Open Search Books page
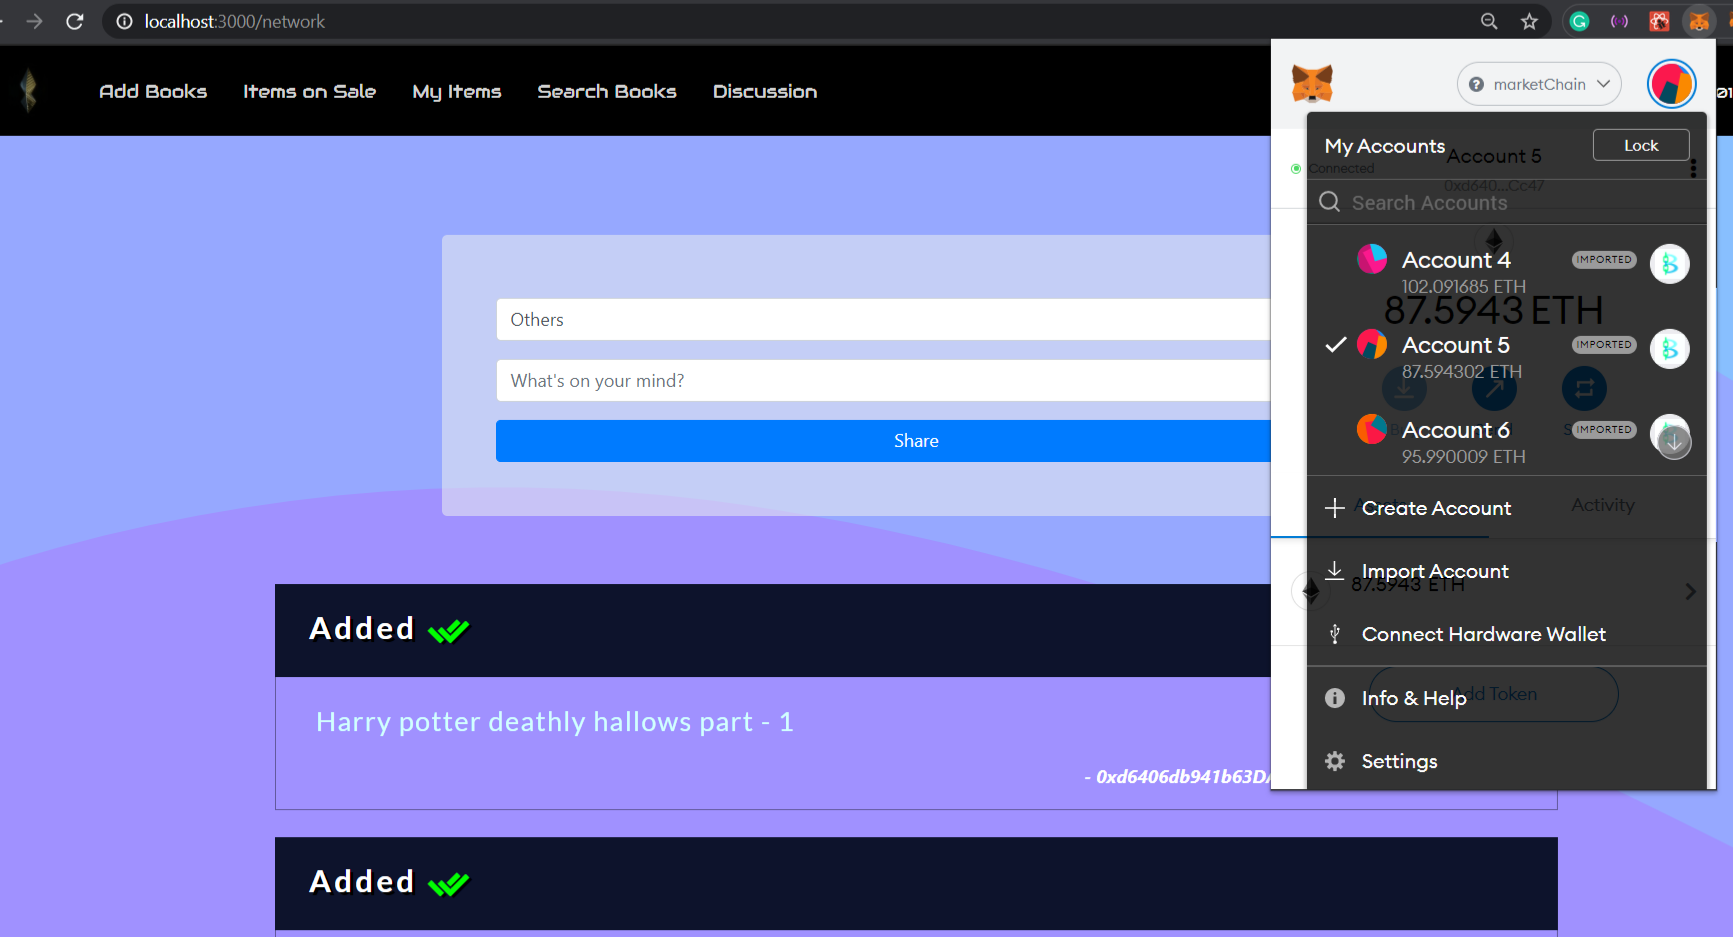The height and width of the screenshot is (937, 1733). click(607, 91)
